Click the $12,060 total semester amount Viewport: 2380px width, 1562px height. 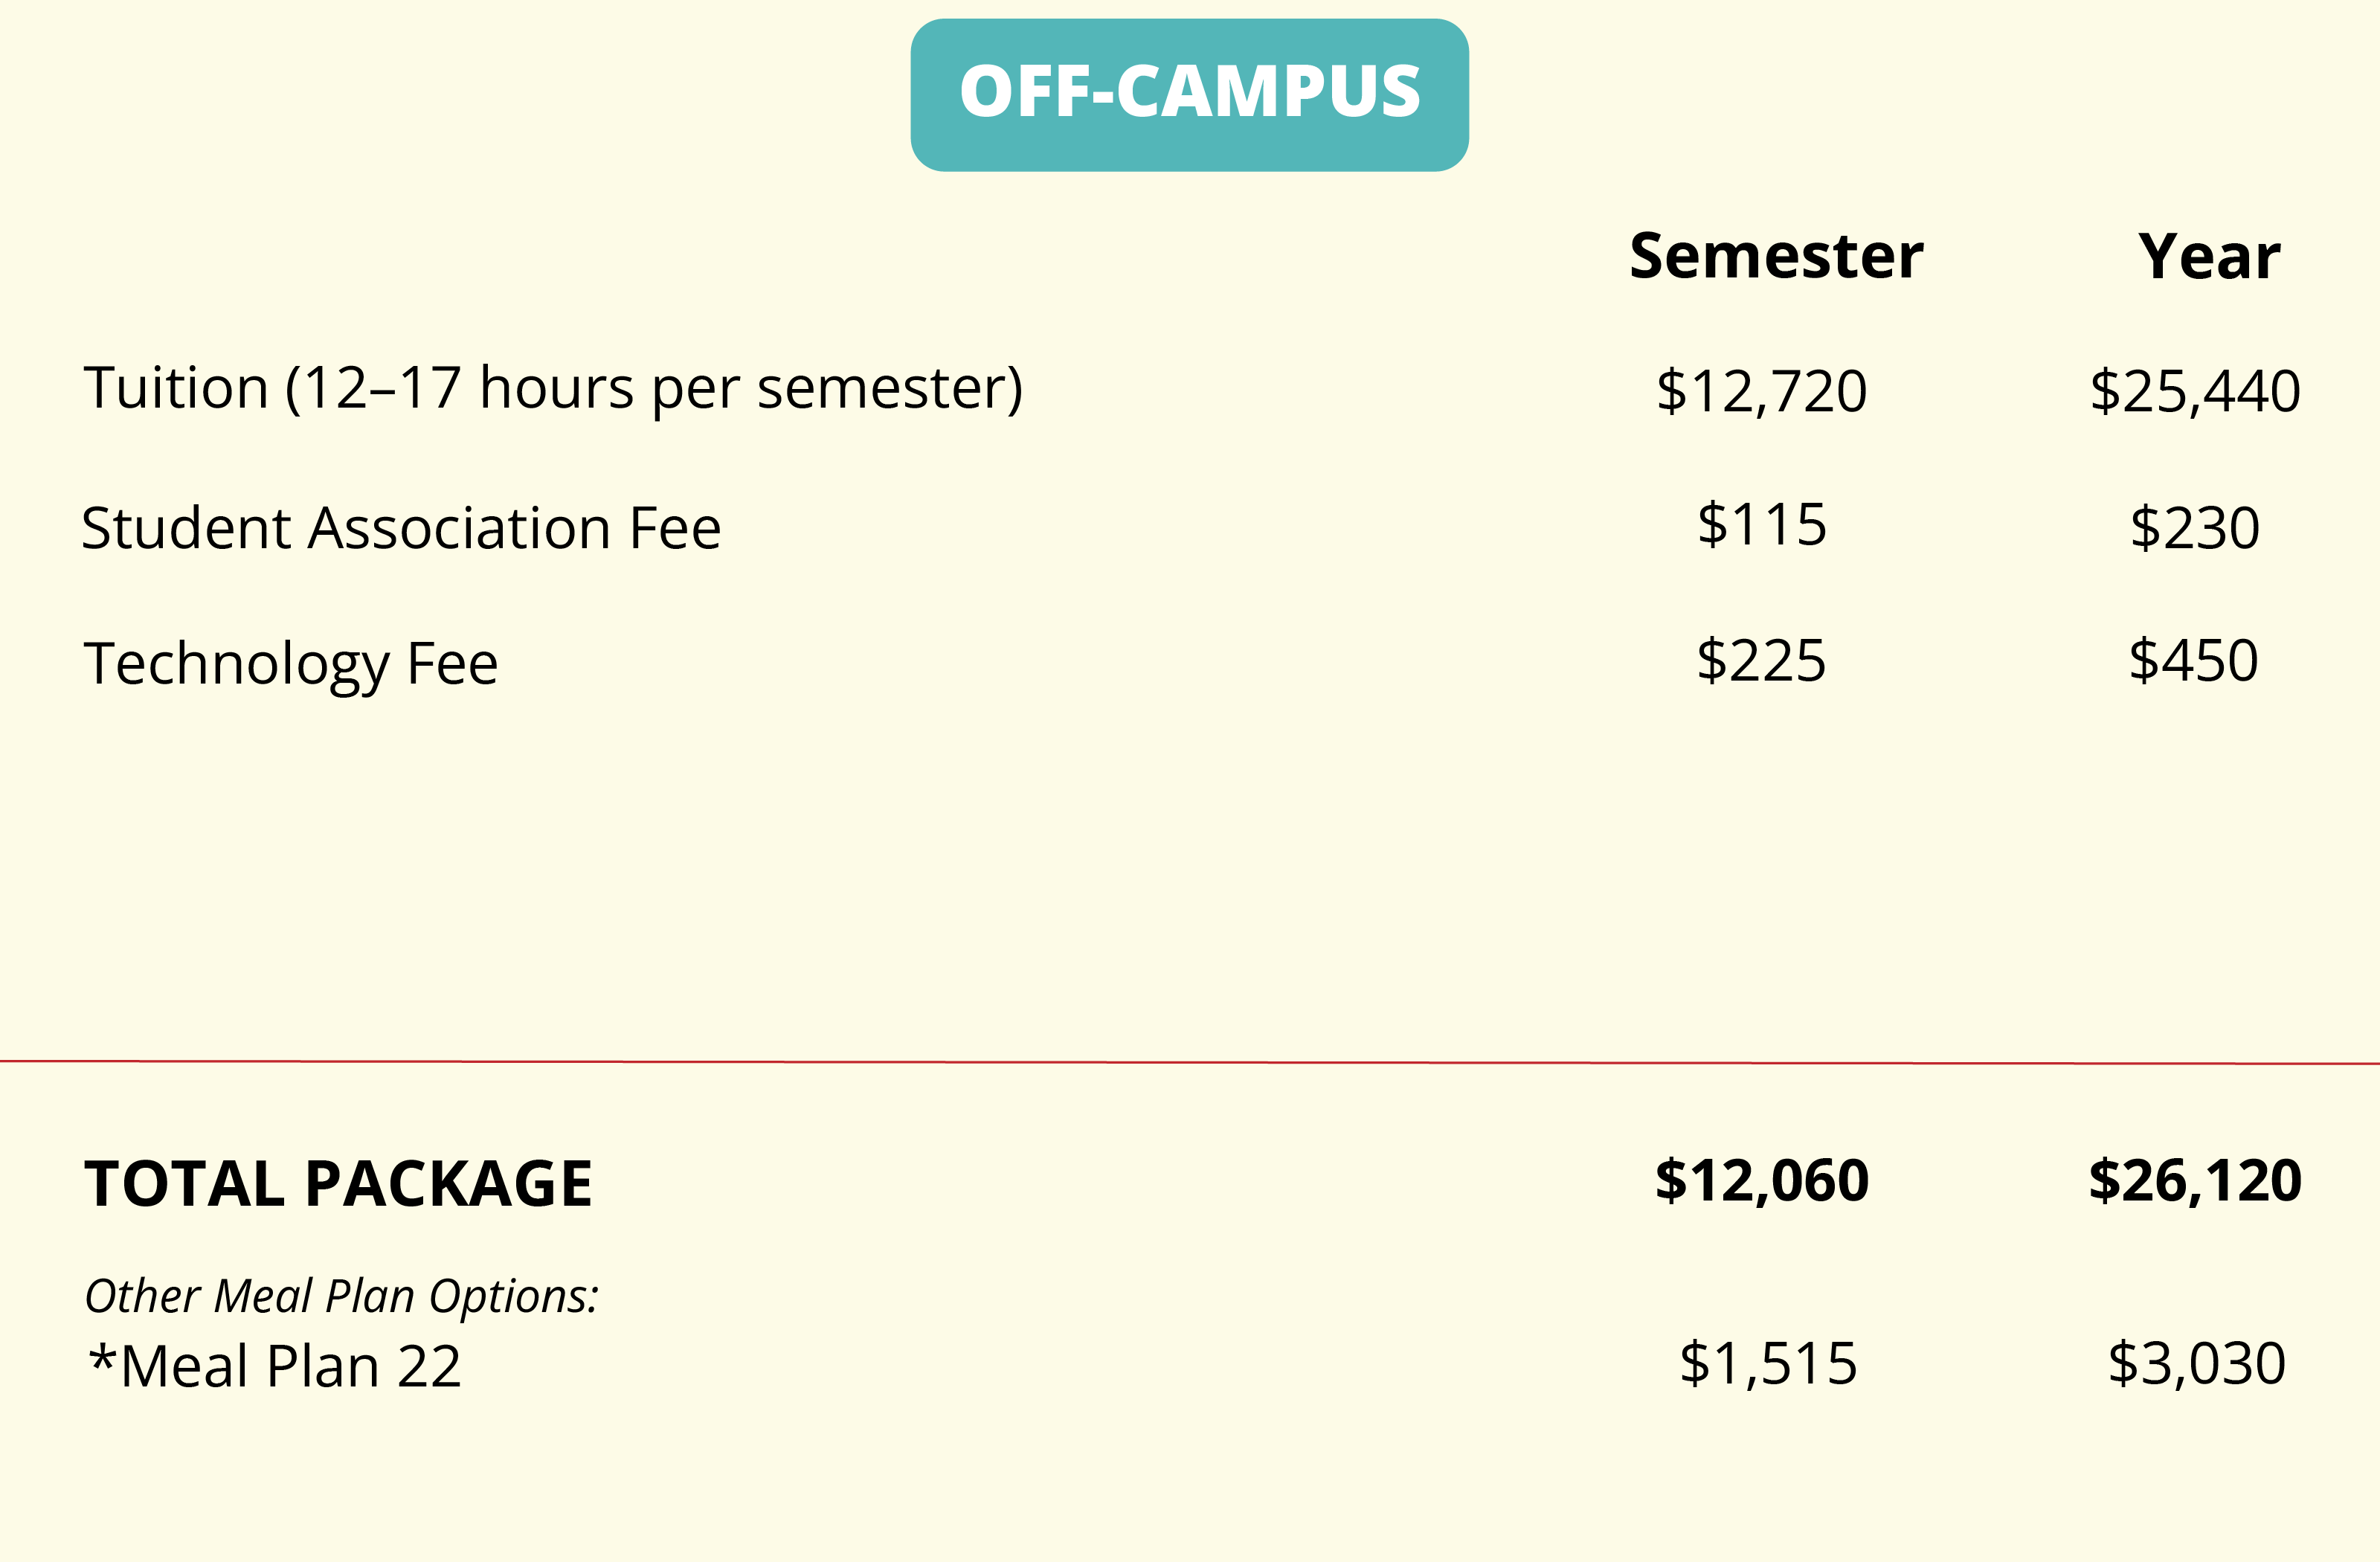pos(1762,1181)
